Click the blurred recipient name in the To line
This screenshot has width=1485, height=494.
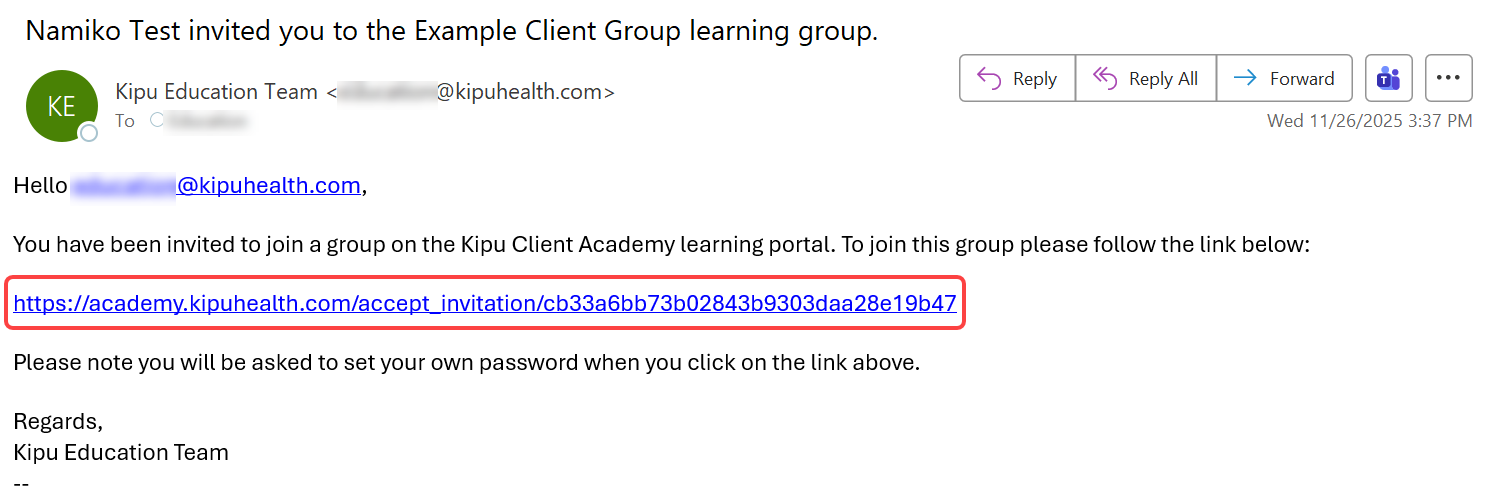pos(208,121)
